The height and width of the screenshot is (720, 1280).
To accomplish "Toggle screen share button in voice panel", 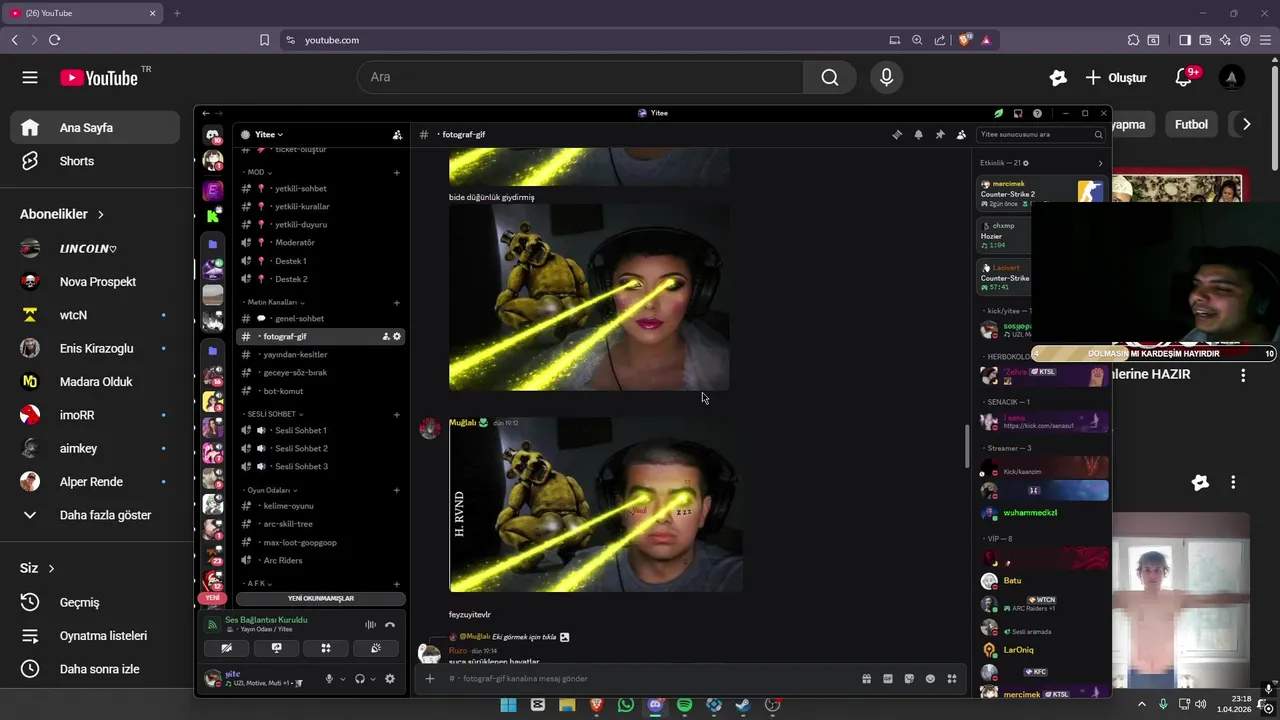I will pos(276,648).
